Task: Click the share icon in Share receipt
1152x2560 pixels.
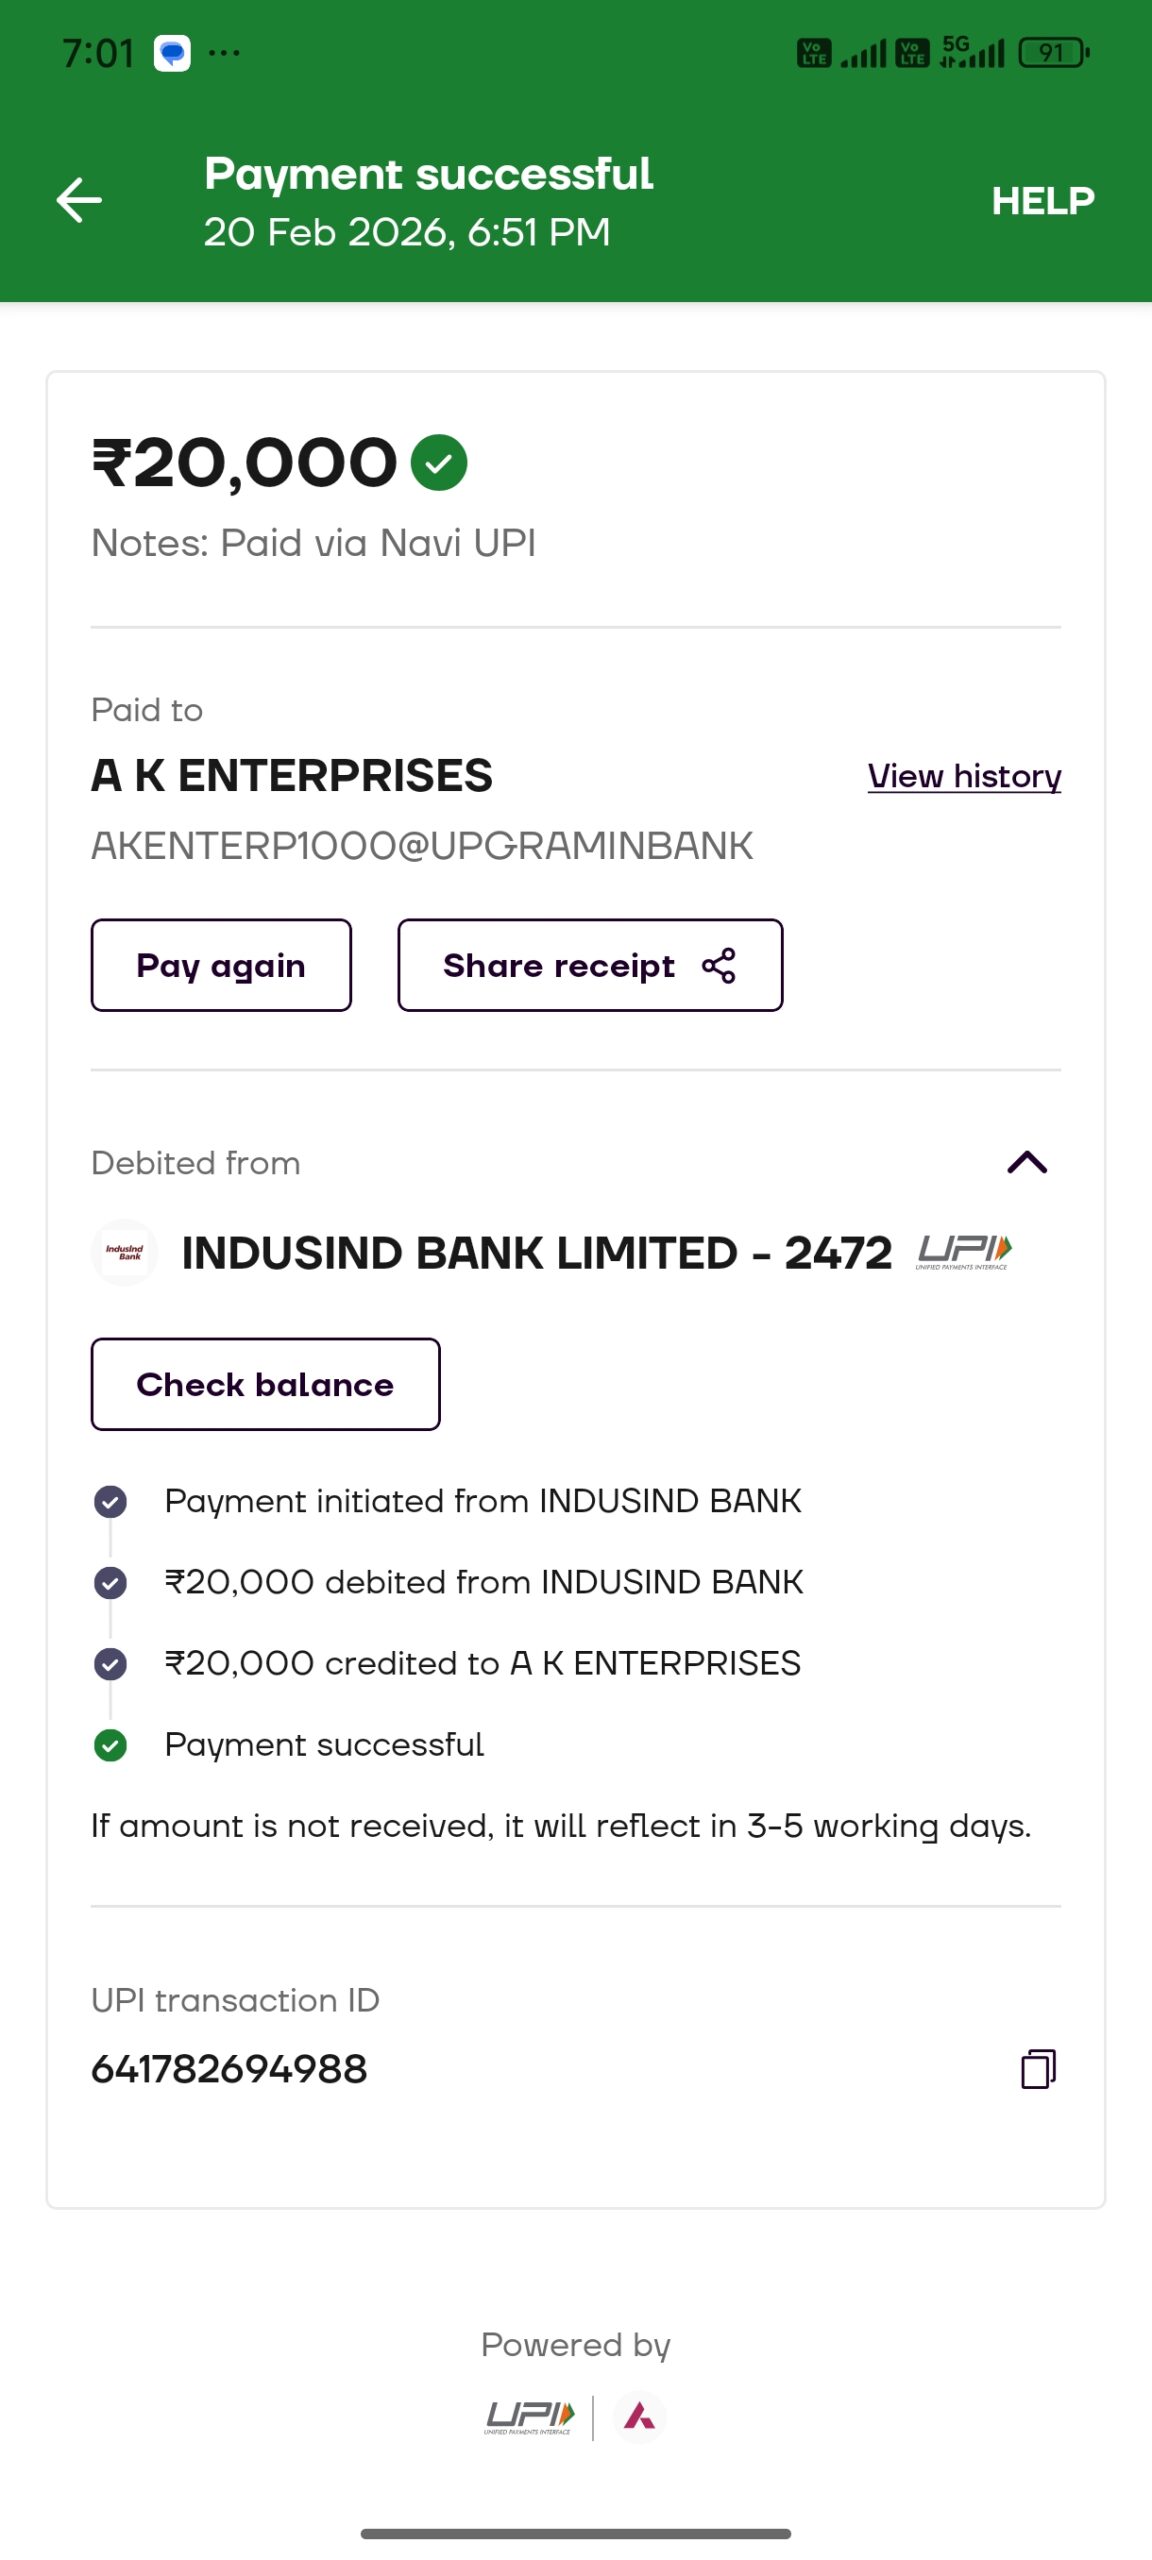Action: [719, 965]
